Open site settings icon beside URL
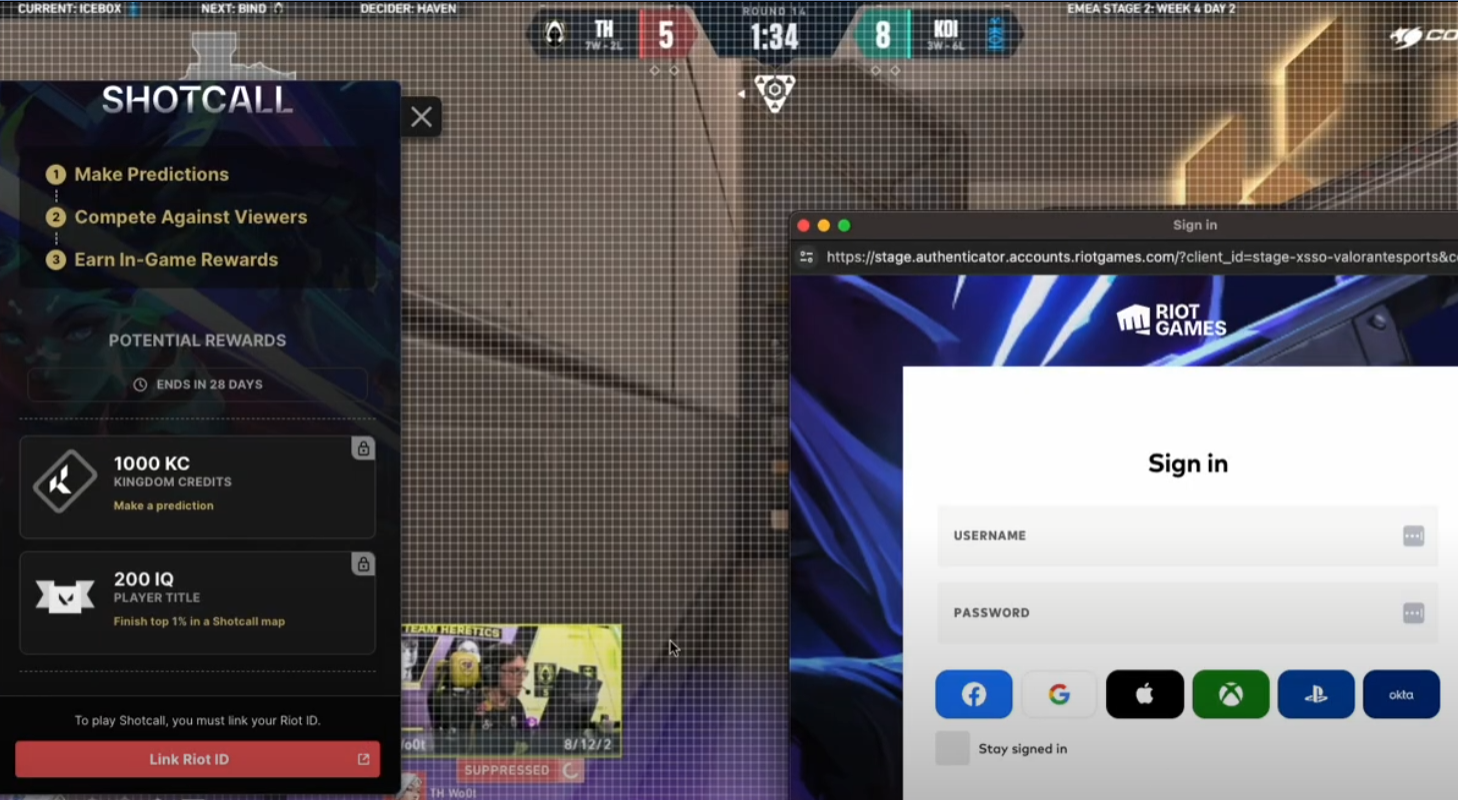Viewport: 1458px width, 800px height. tap(806, 257)
